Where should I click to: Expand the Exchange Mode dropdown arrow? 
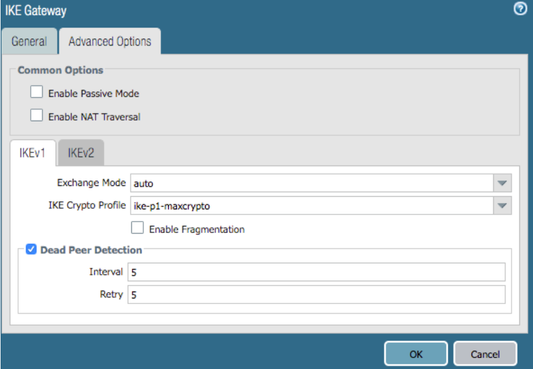tap(502, 183)
